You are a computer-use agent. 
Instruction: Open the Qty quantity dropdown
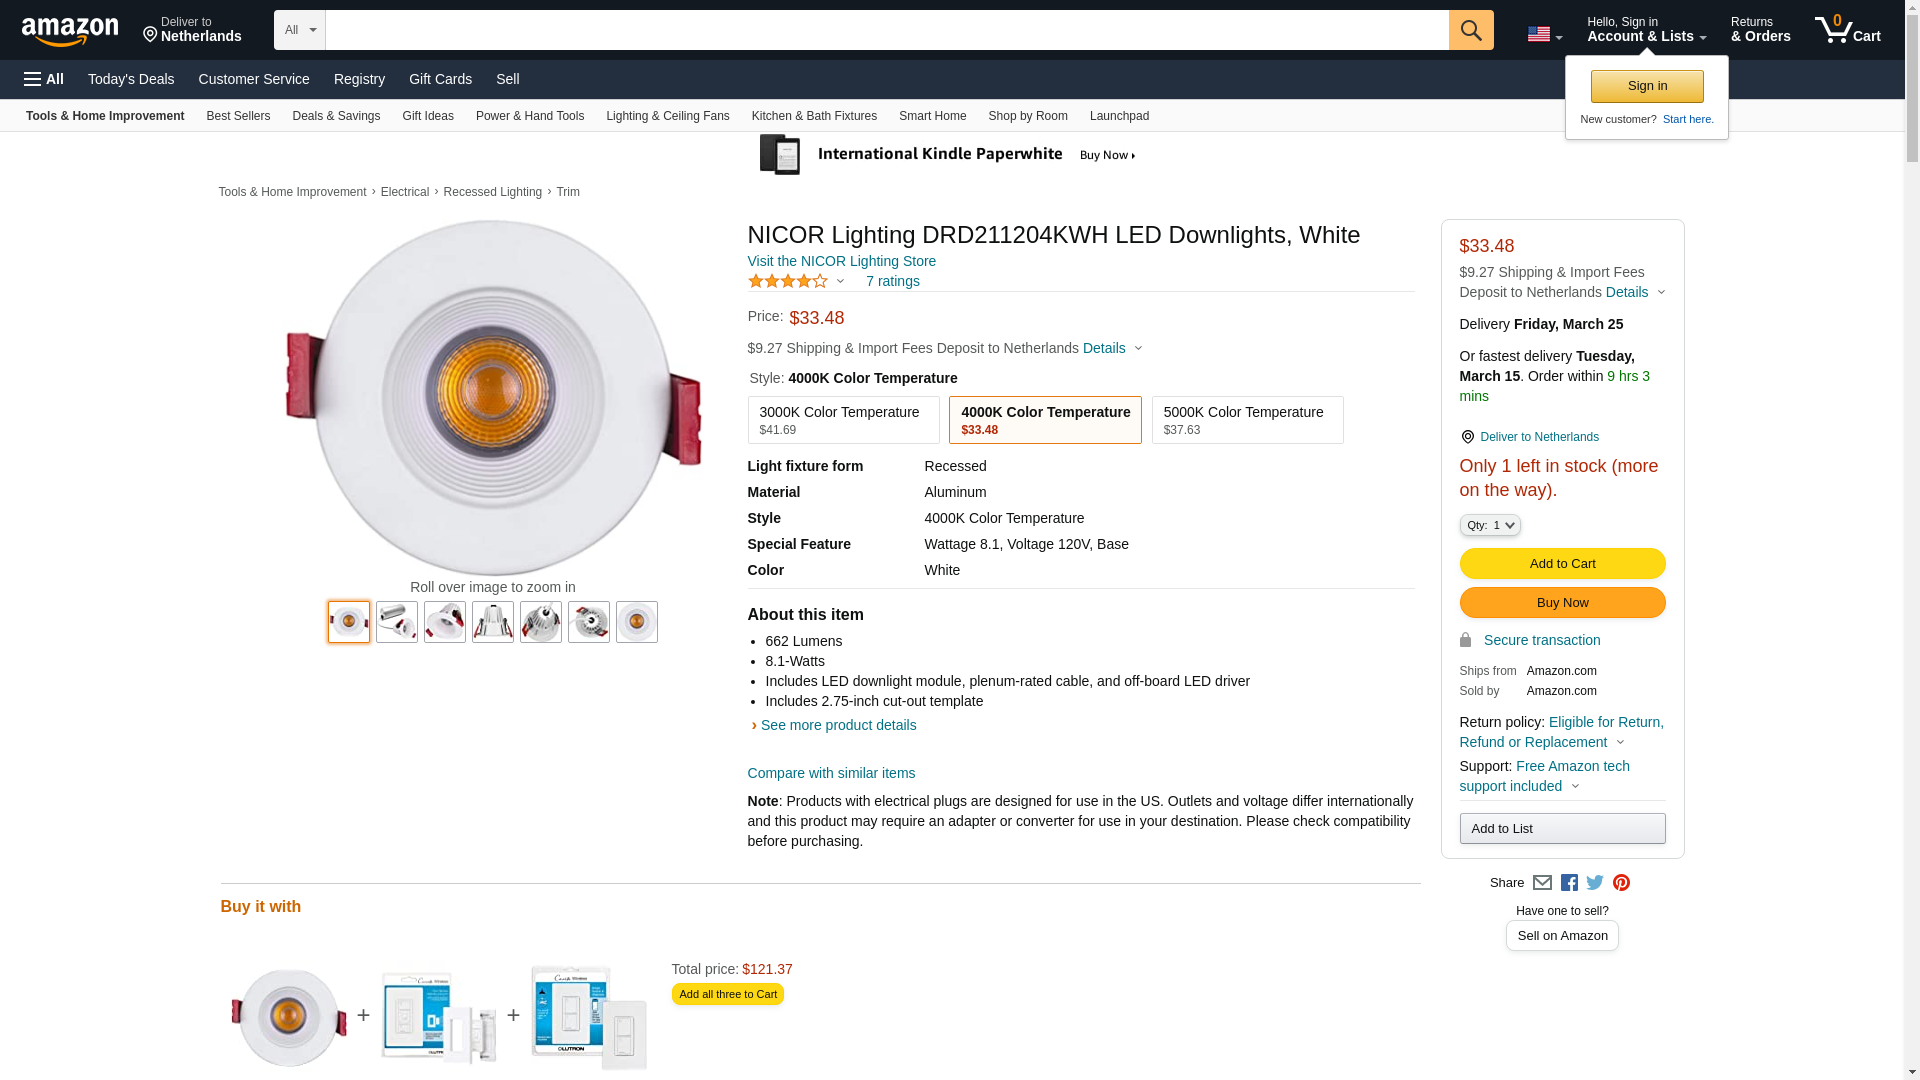[1490, 525]
